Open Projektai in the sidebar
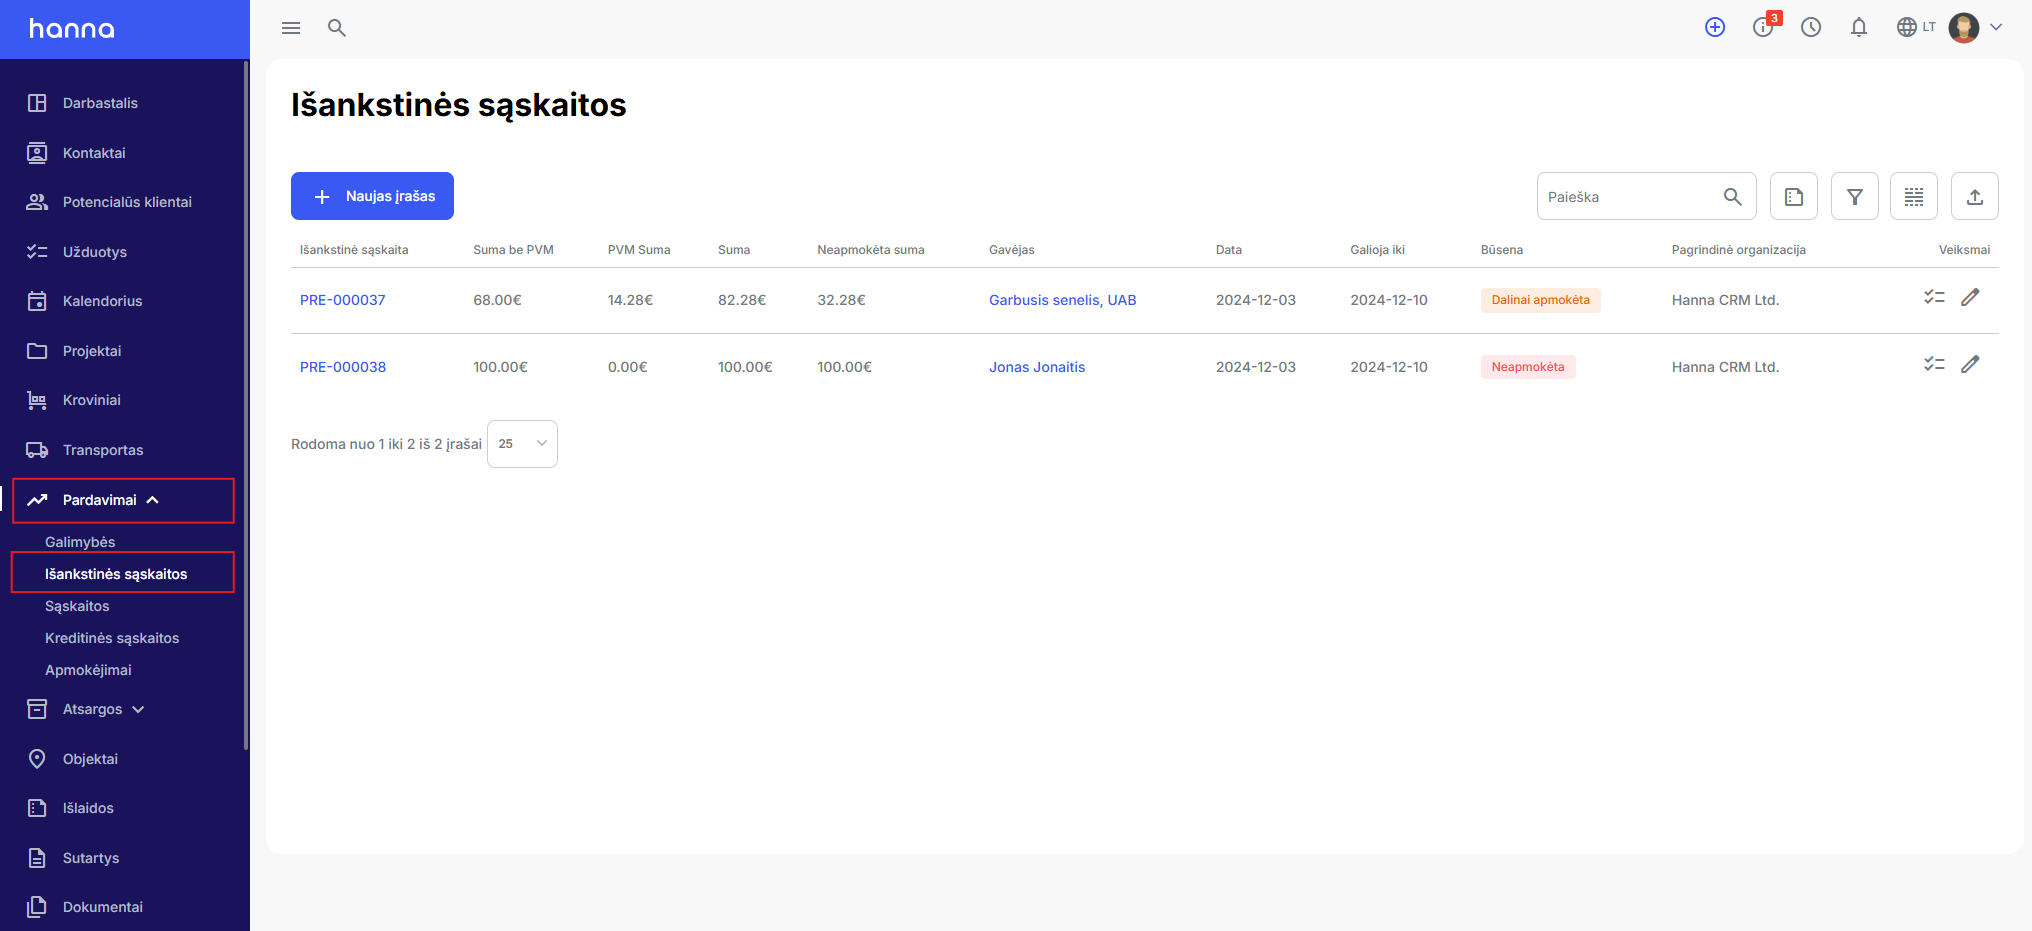 tap(92, 351)
